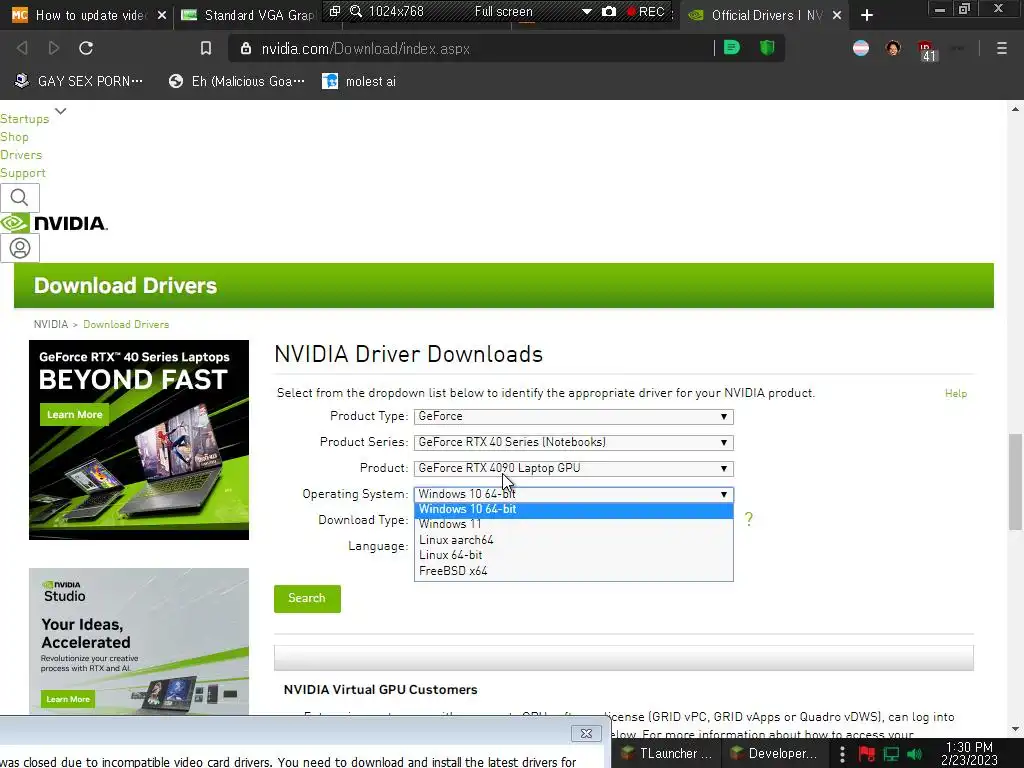Open the 'Eh (Malicious Goa…' bookmark
Image resolution: width=1024 pixels, height=768 pixels.
[x=236, y=81]
